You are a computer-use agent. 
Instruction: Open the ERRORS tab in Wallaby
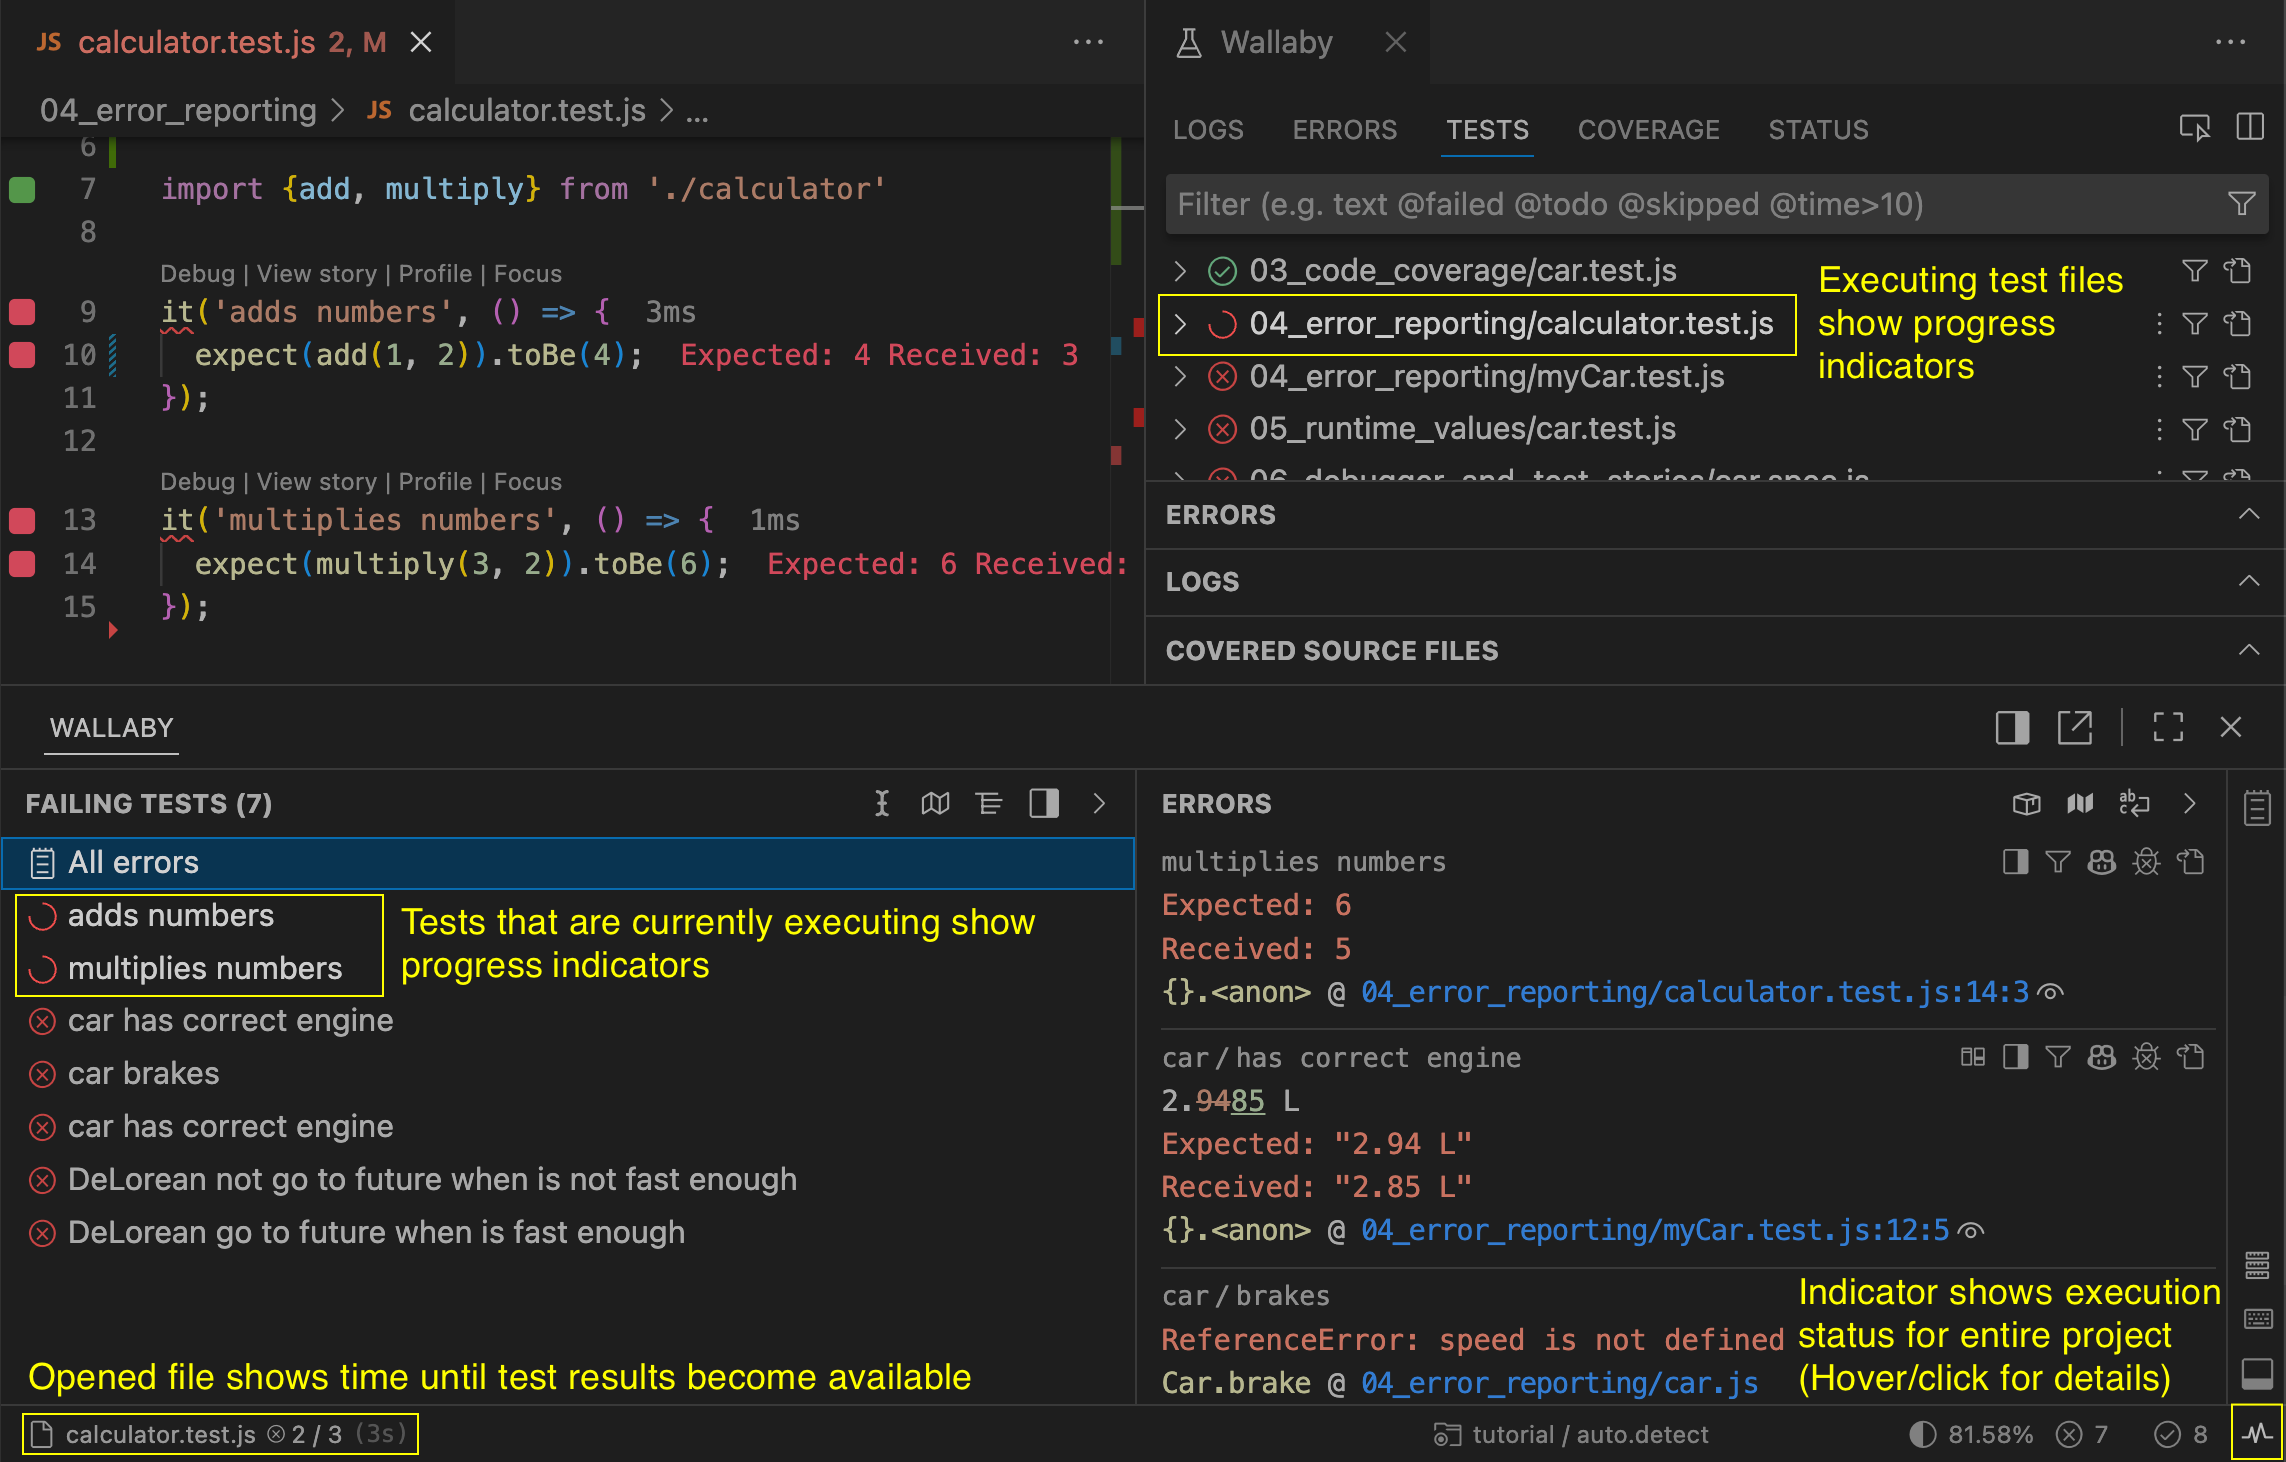tap(1344, 130)
